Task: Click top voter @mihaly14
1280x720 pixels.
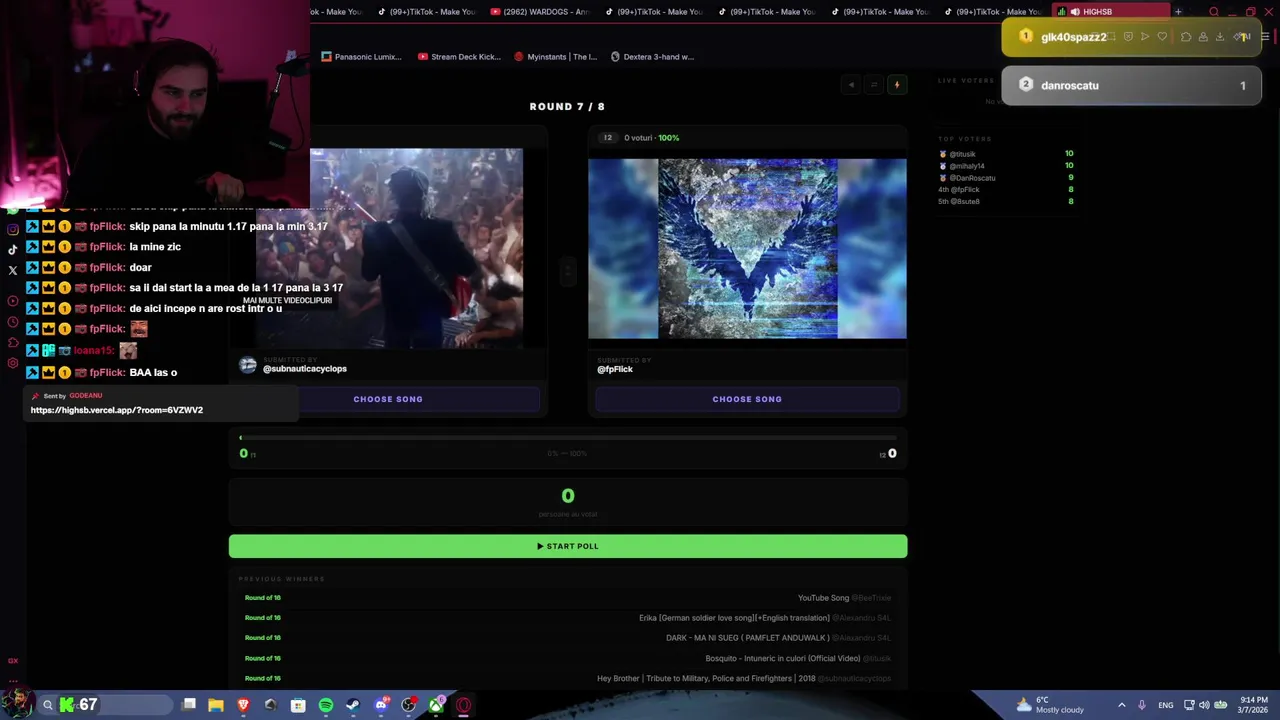Action: coord(967,166)
